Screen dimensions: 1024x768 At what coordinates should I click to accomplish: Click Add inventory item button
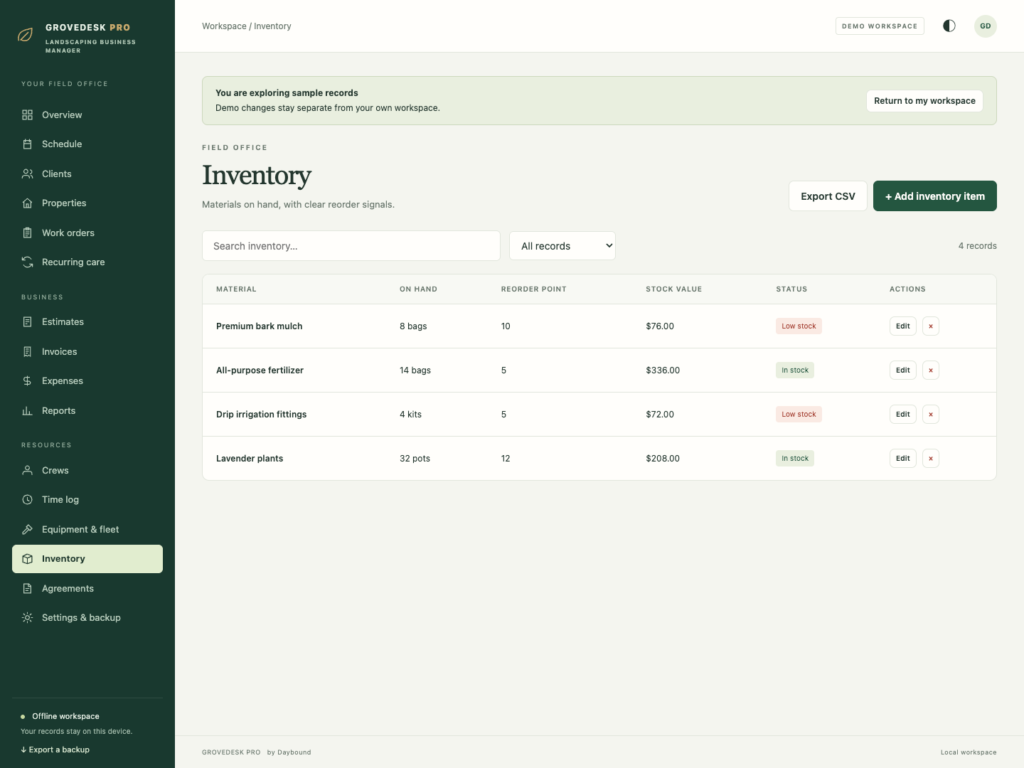click(935, 196)
